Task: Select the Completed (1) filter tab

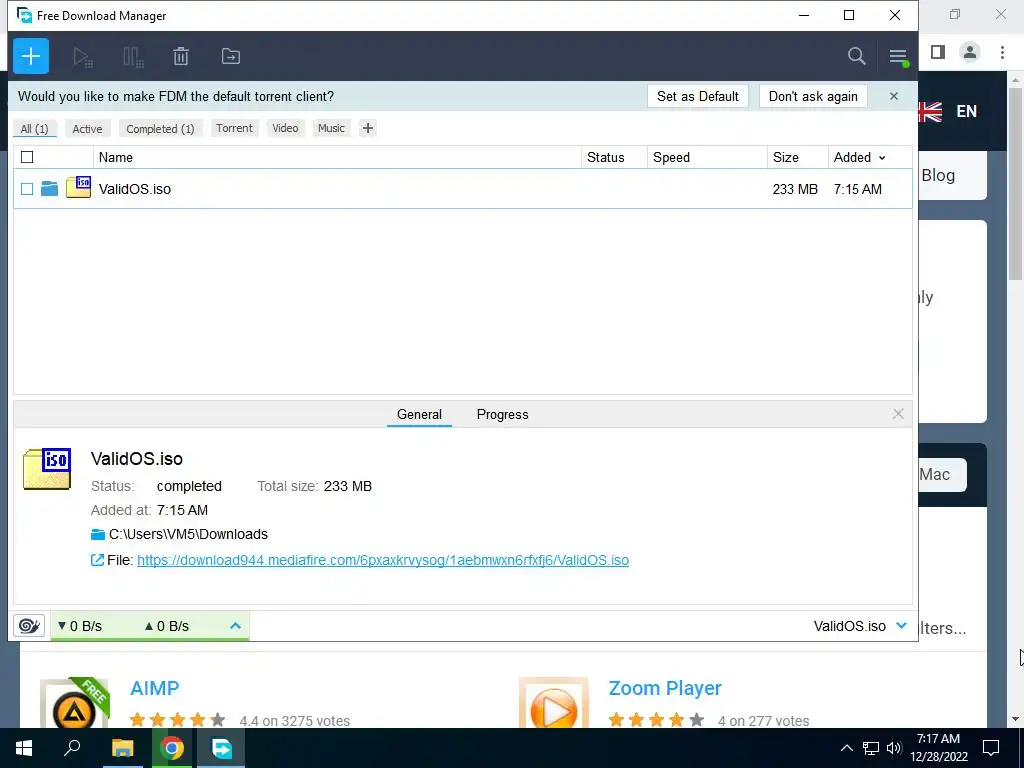Action: point(160,129)
